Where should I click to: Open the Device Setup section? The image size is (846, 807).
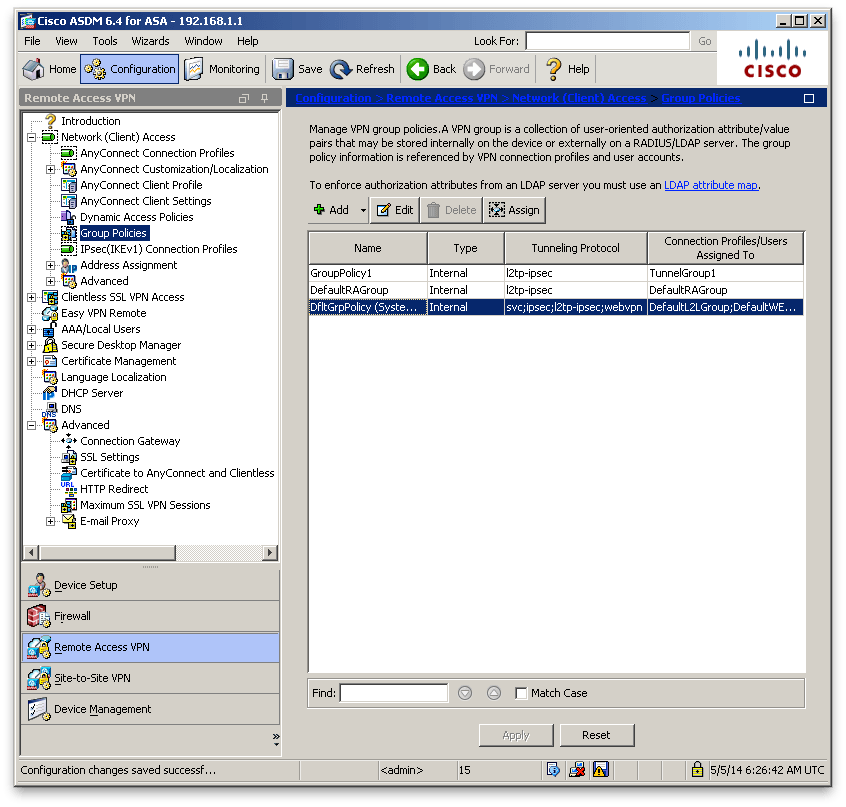(x=151, y=585)
